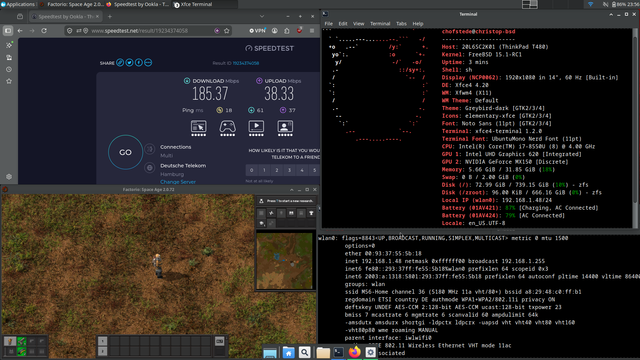640x360 pixels.
Task: Open bookmarks star in Firefox sidebar
Action: tap(9, 81)
